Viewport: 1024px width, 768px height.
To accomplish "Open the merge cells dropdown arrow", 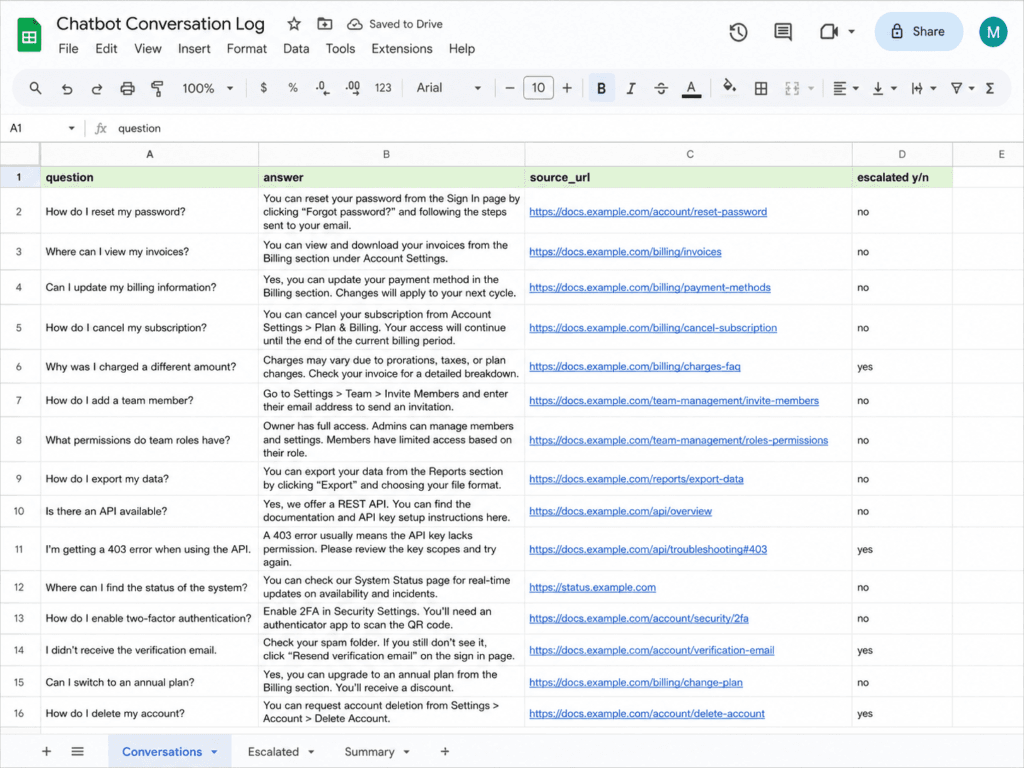I will coord(811,88).
